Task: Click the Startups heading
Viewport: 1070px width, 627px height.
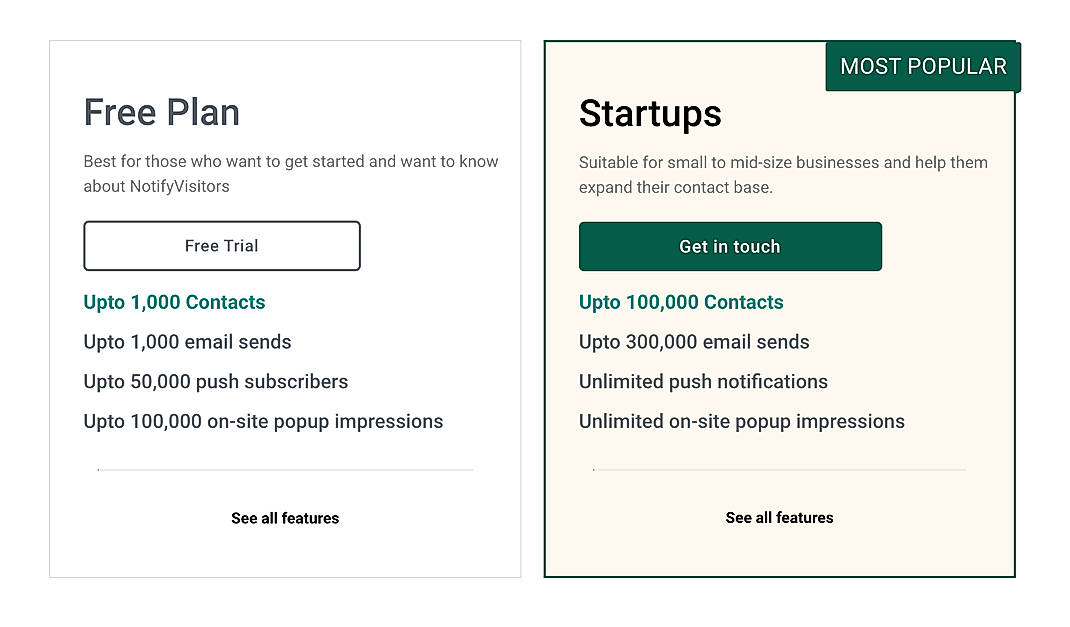Action: [649, 114]
